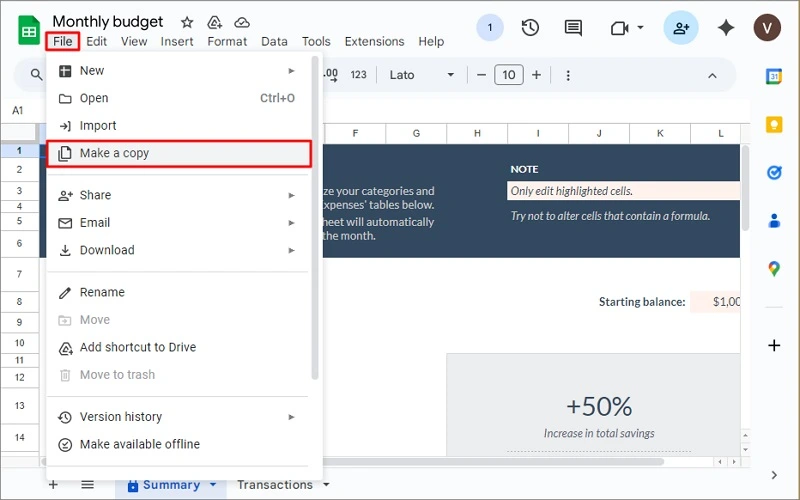Open the Help menu
The height and width of the screenshot is (500, 800).
[431, 41]
